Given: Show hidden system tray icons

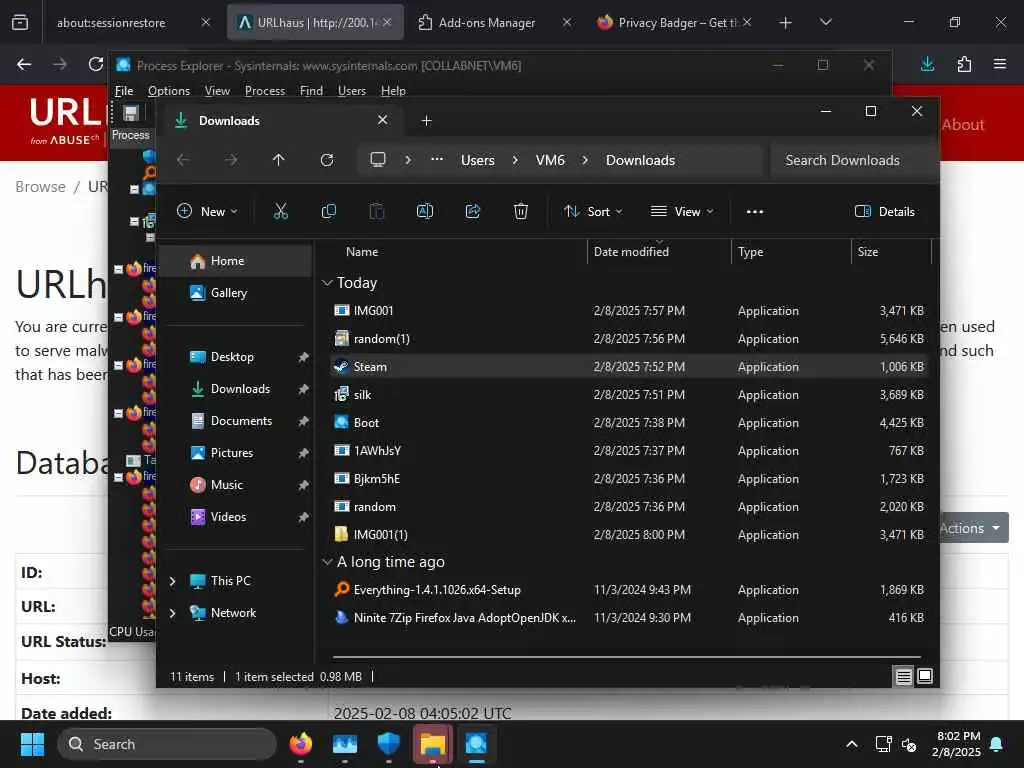Looking at the screenshot, I should click(x=852, y=744).
